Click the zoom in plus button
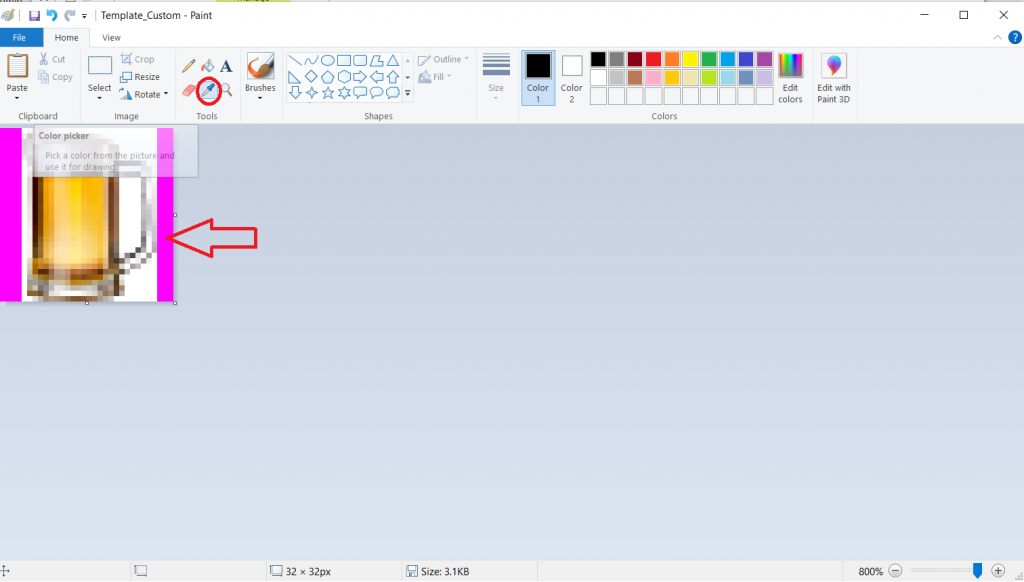The width and height of the screenshot is (1024, 582). coord(998,571)
